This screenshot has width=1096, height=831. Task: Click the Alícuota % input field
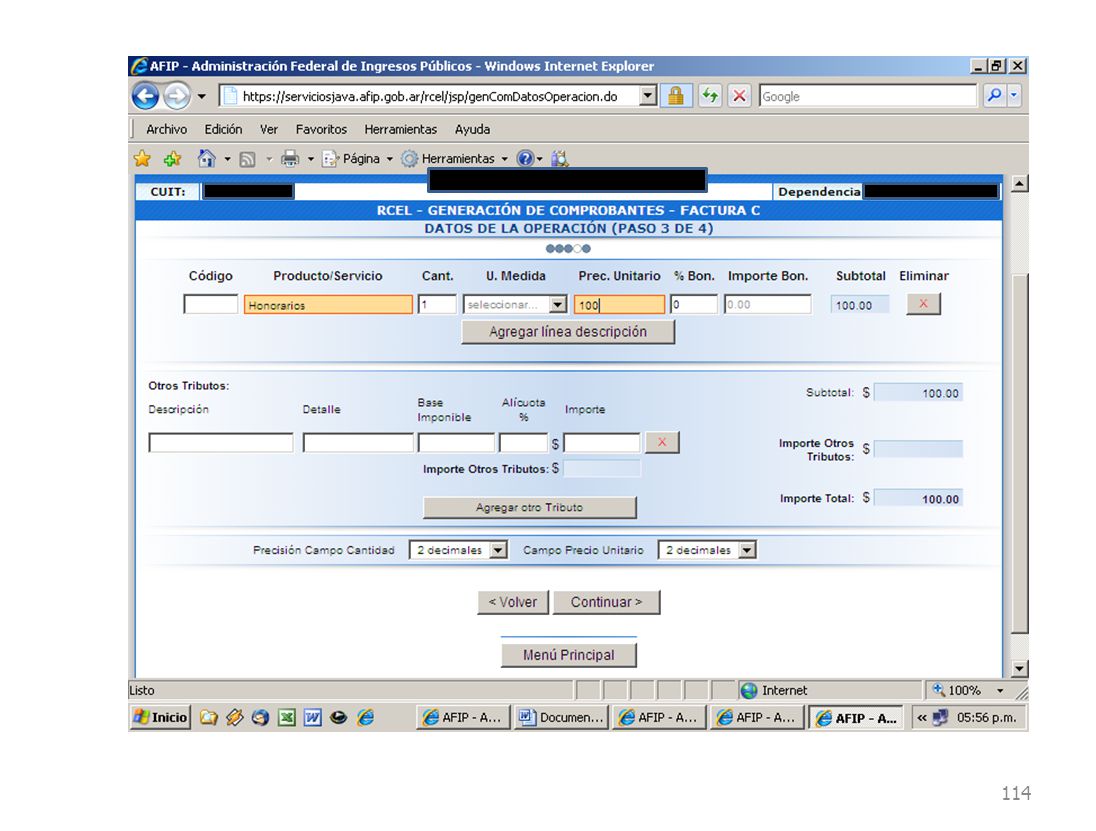(x=523, y=442)
